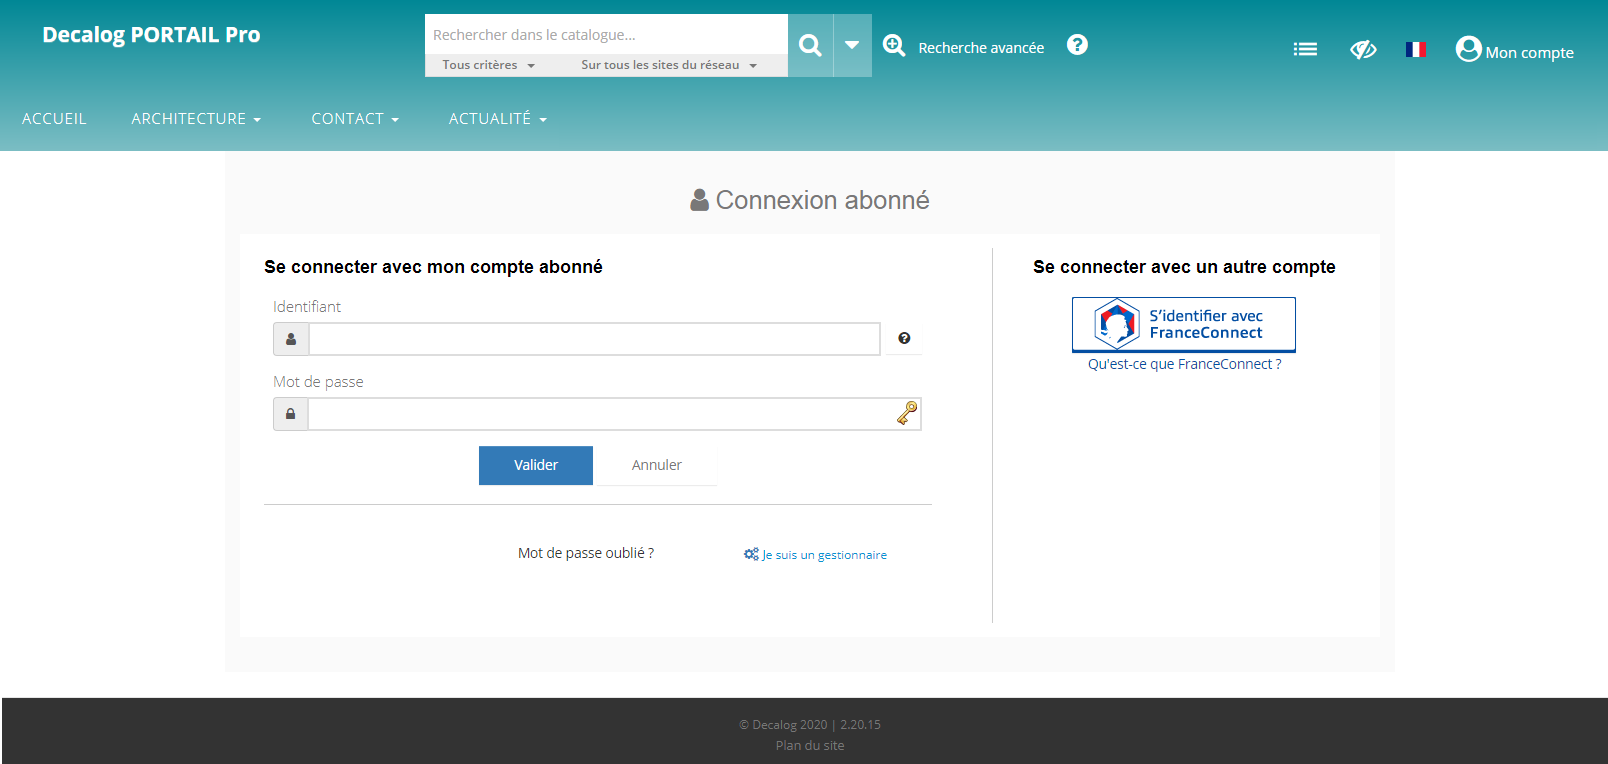Click the Annuler button

pyautogui.click(x=656, y=465)
